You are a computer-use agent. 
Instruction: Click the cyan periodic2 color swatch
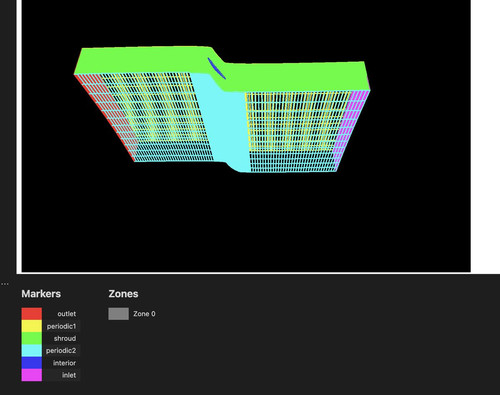pos(32,351)
